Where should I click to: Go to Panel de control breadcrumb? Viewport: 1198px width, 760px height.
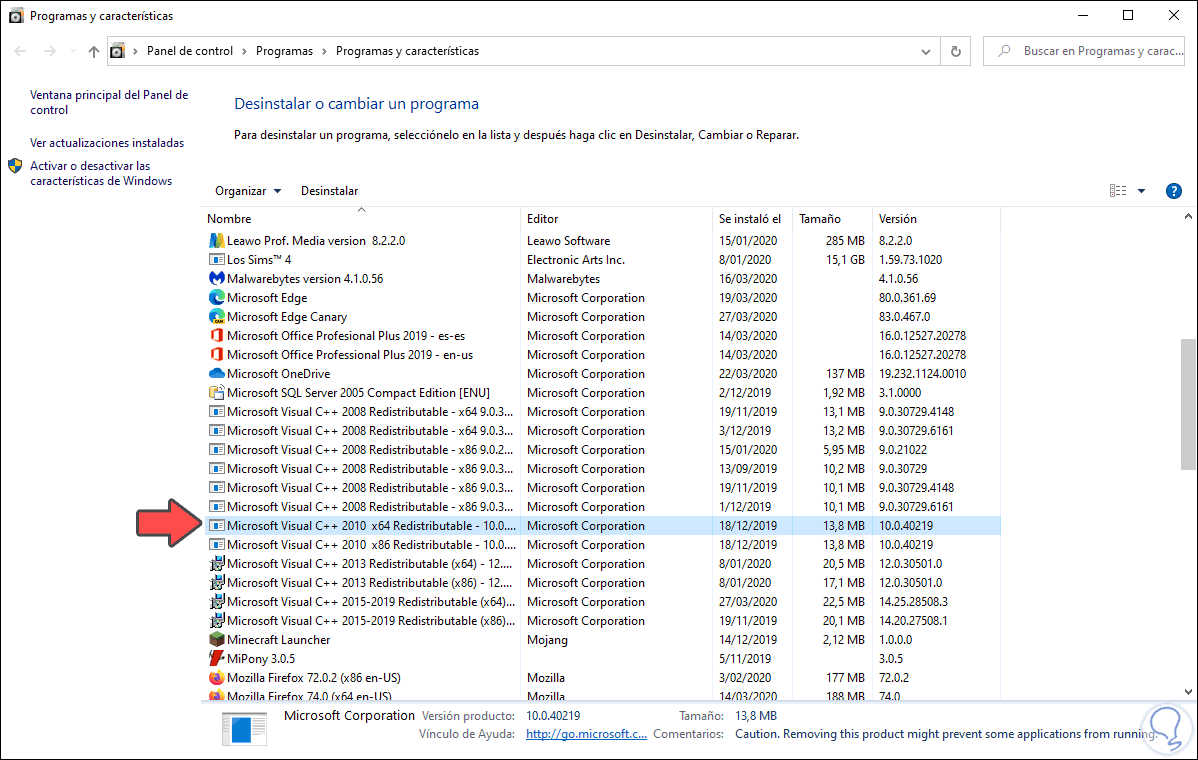pos(189,51)
